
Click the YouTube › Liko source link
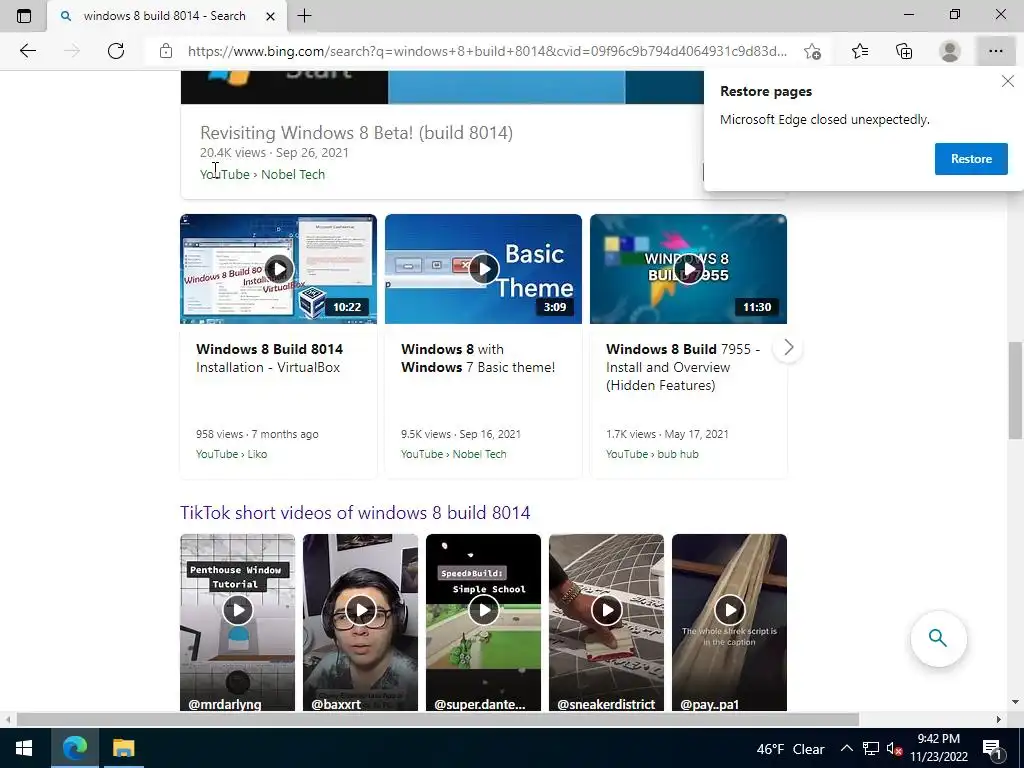231,454
